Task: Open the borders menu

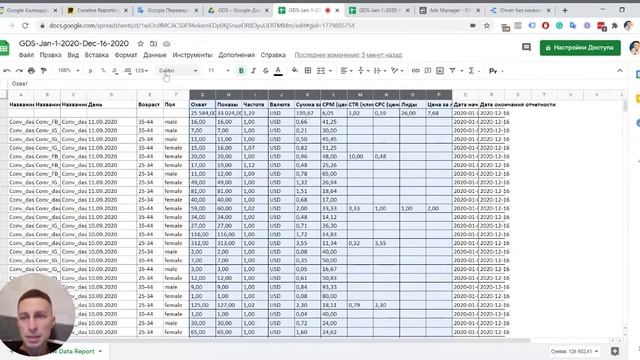Action: (308, 71)
